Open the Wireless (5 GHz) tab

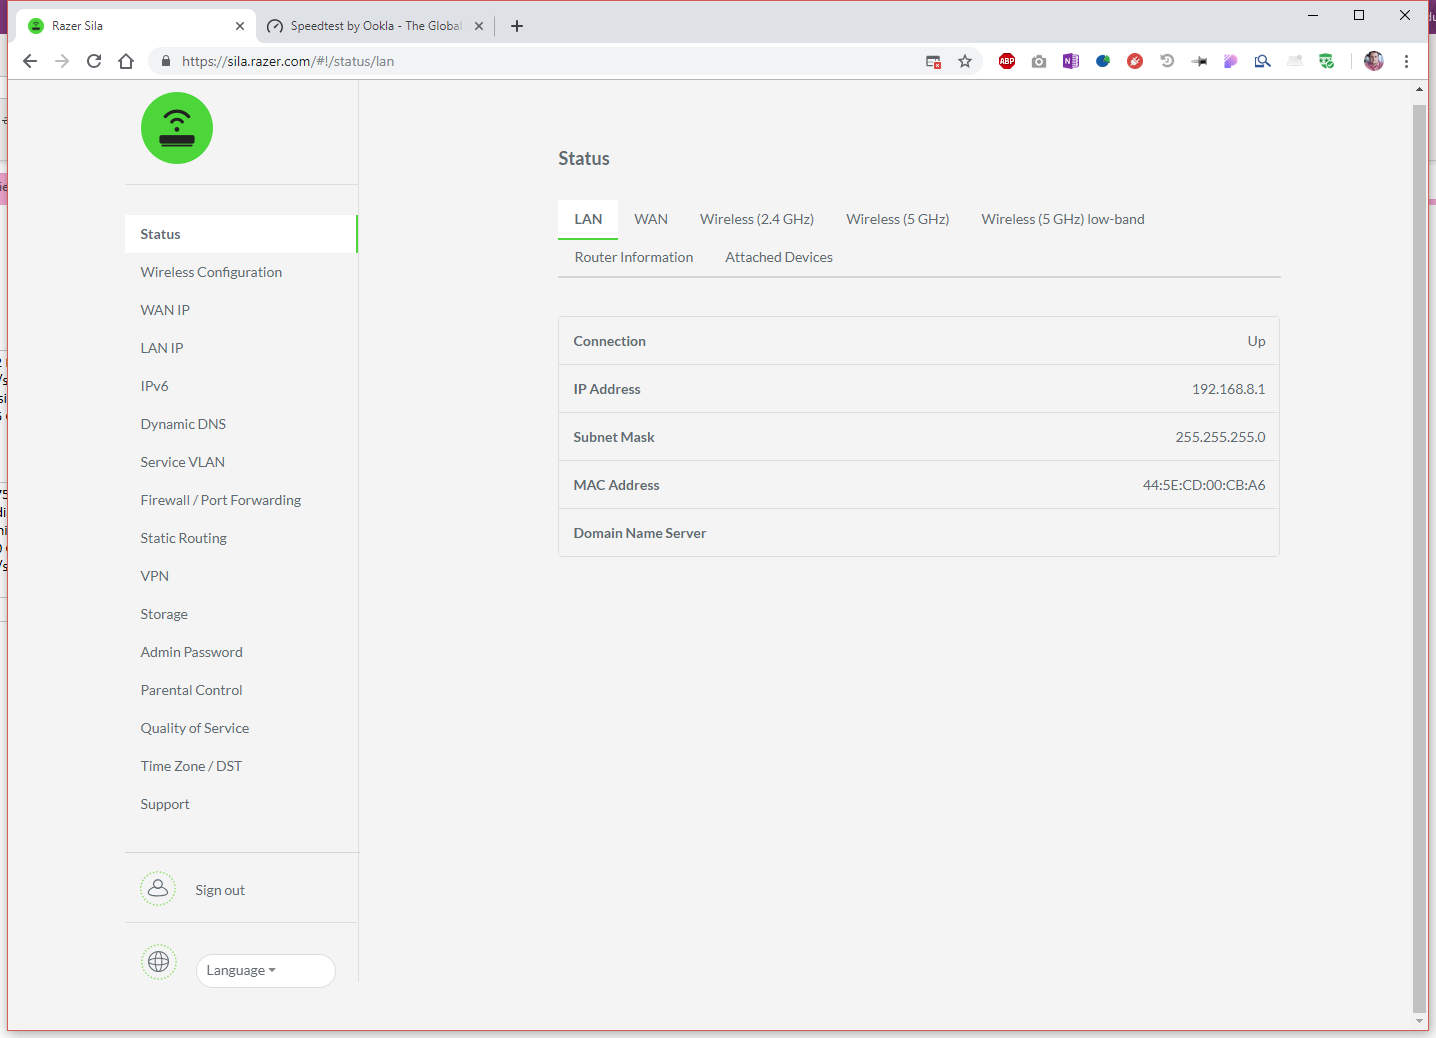coord(897,219)
